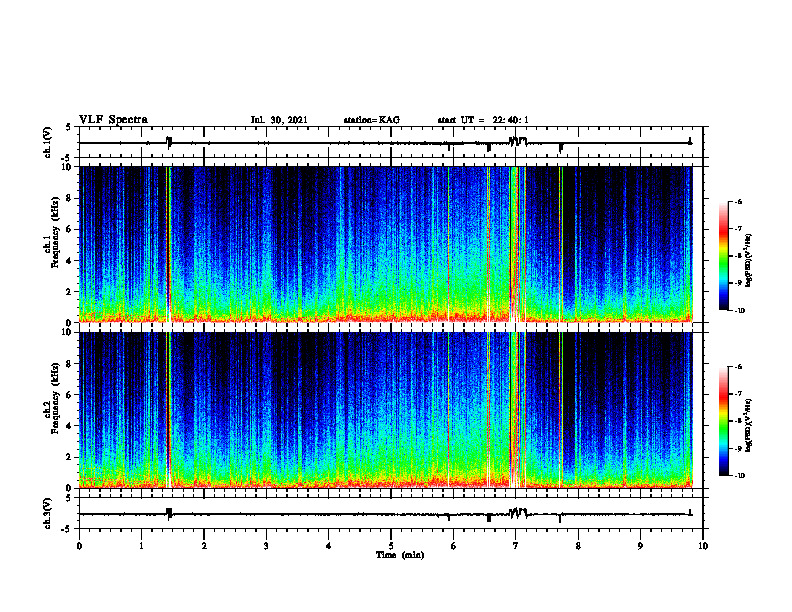This screenshot has width=792, height=612.
Task: Click the ch.2 colorbar log(PSD) label
Action: 749,425
